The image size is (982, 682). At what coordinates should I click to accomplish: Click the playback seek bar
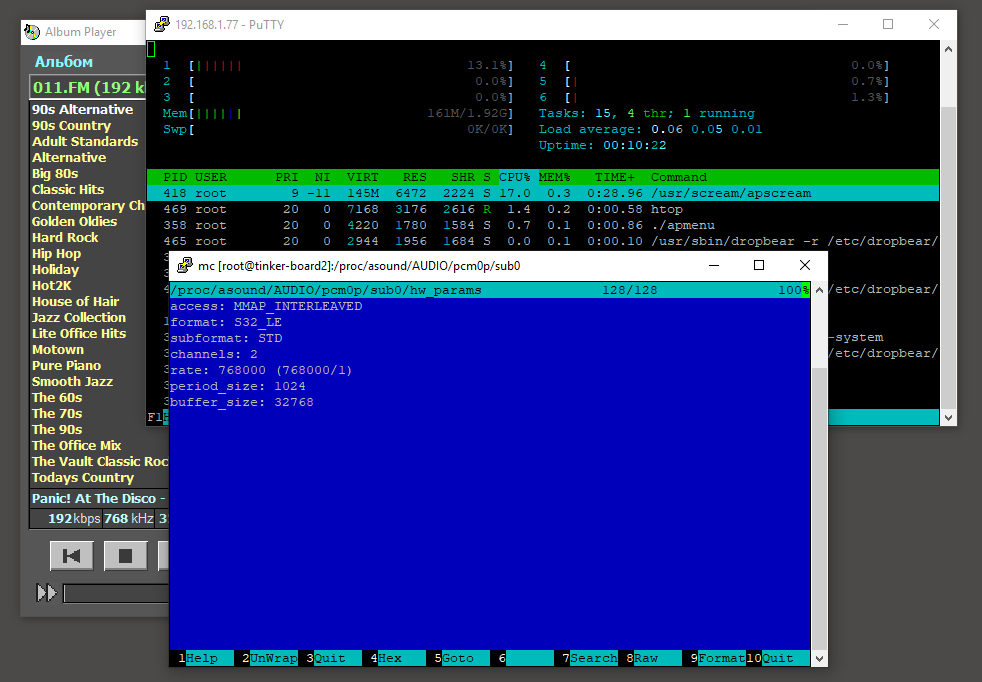(115, 594)
